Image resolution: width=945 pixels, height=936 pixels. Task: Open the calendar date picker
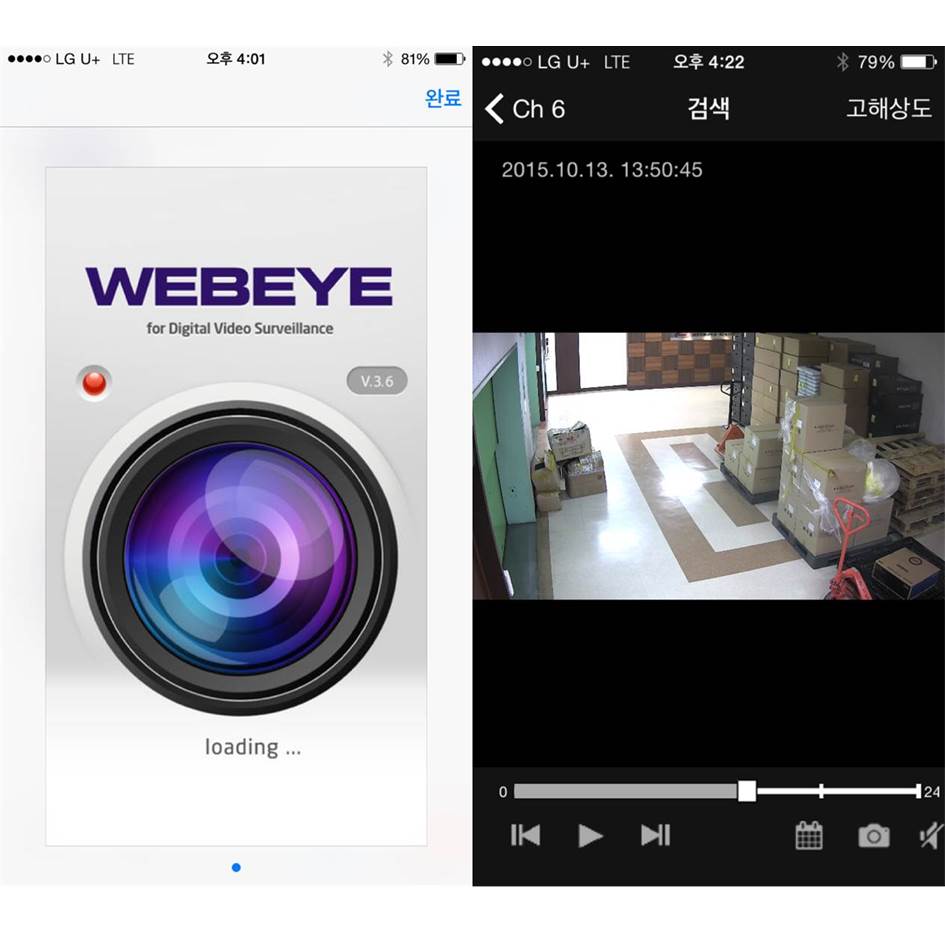[809, 835]
